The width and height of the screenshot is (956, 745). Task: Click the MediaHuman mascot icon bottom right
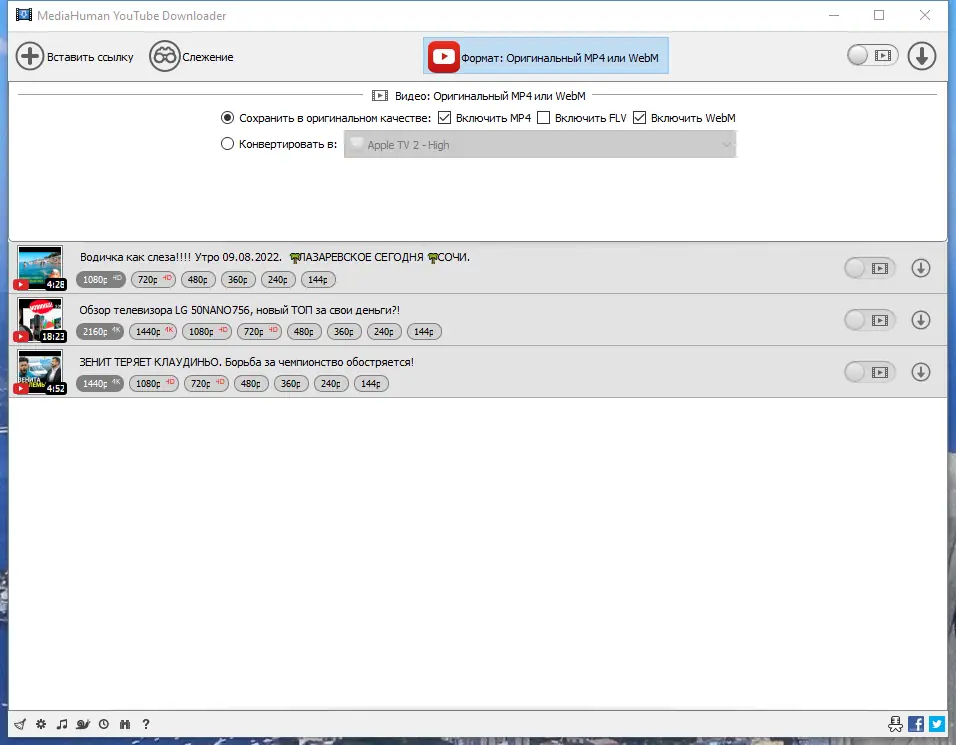897,723
